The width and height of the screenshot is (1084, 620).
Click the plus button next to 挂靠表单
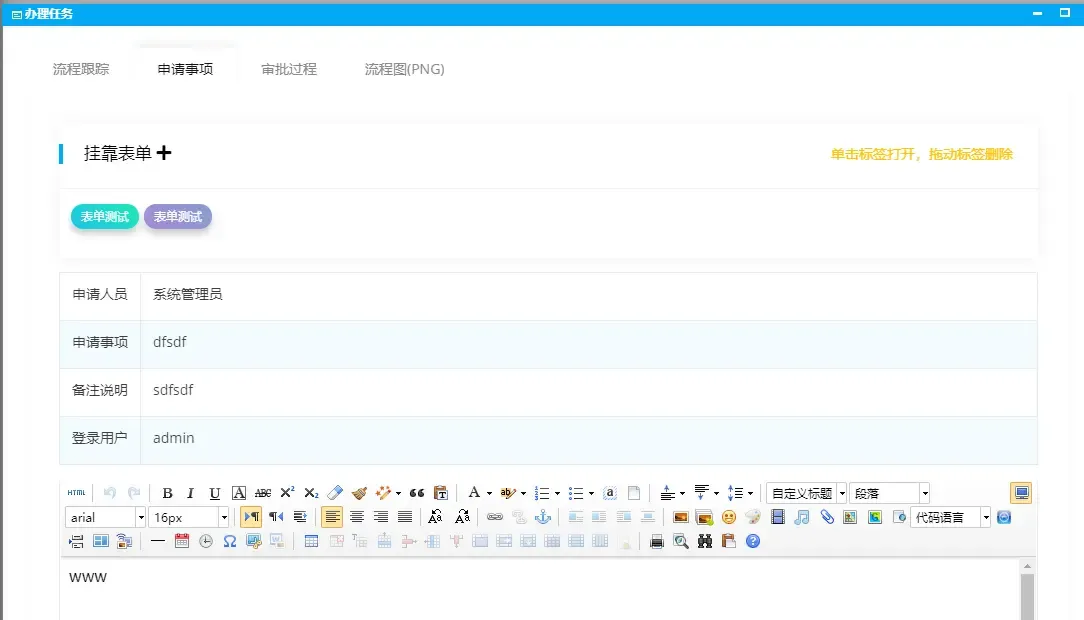[x=165, y=153]
